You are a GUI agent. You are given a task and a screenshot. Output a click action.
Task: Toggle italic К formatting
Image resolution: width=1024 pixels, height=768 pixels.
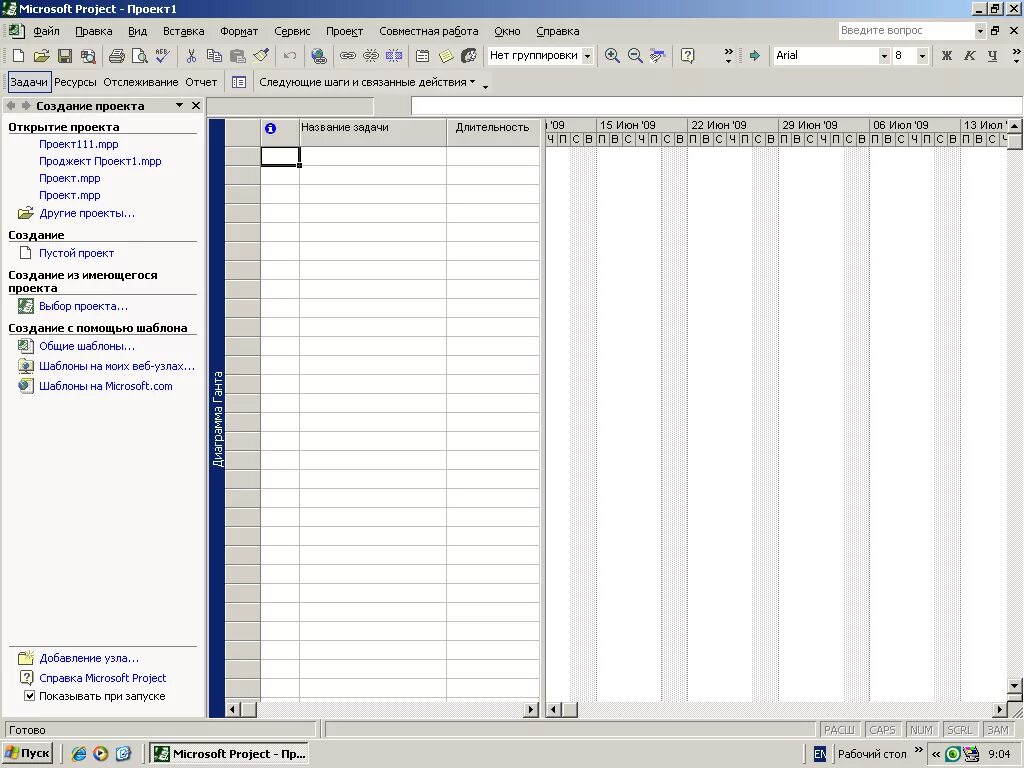[x=970, y=56]
